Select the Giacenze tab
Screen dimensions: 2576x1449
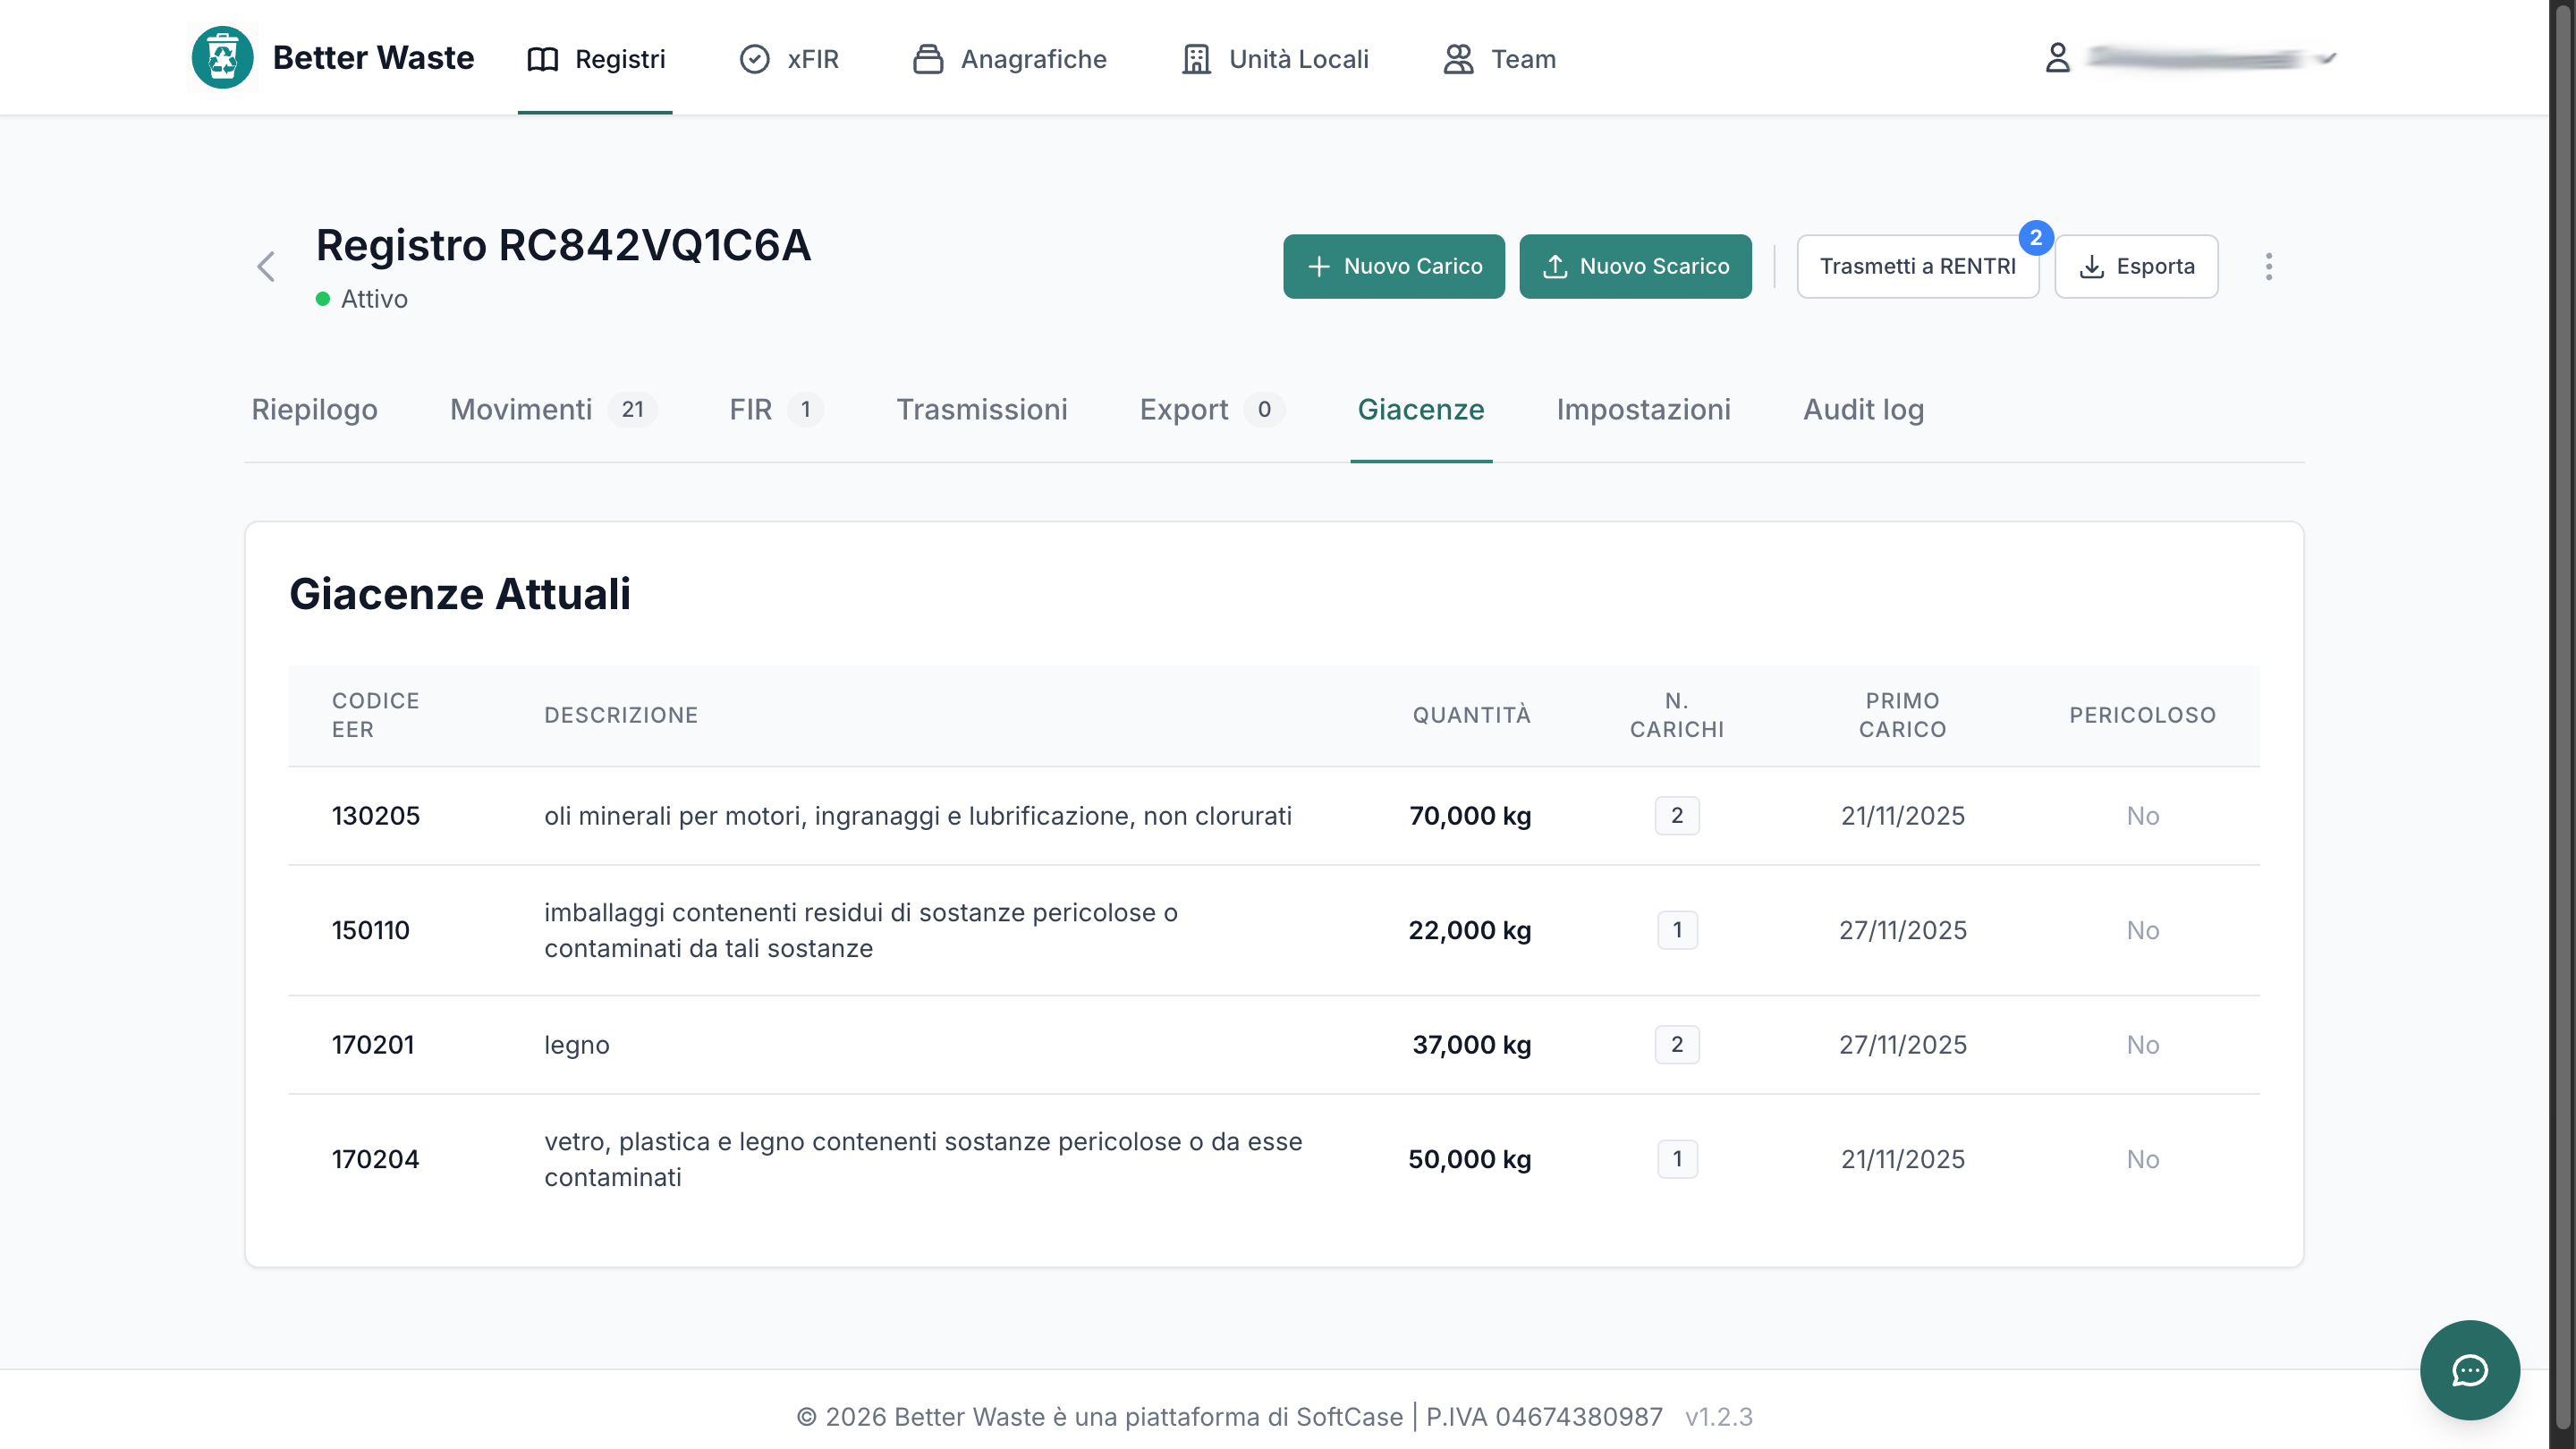click(1420, 409)
